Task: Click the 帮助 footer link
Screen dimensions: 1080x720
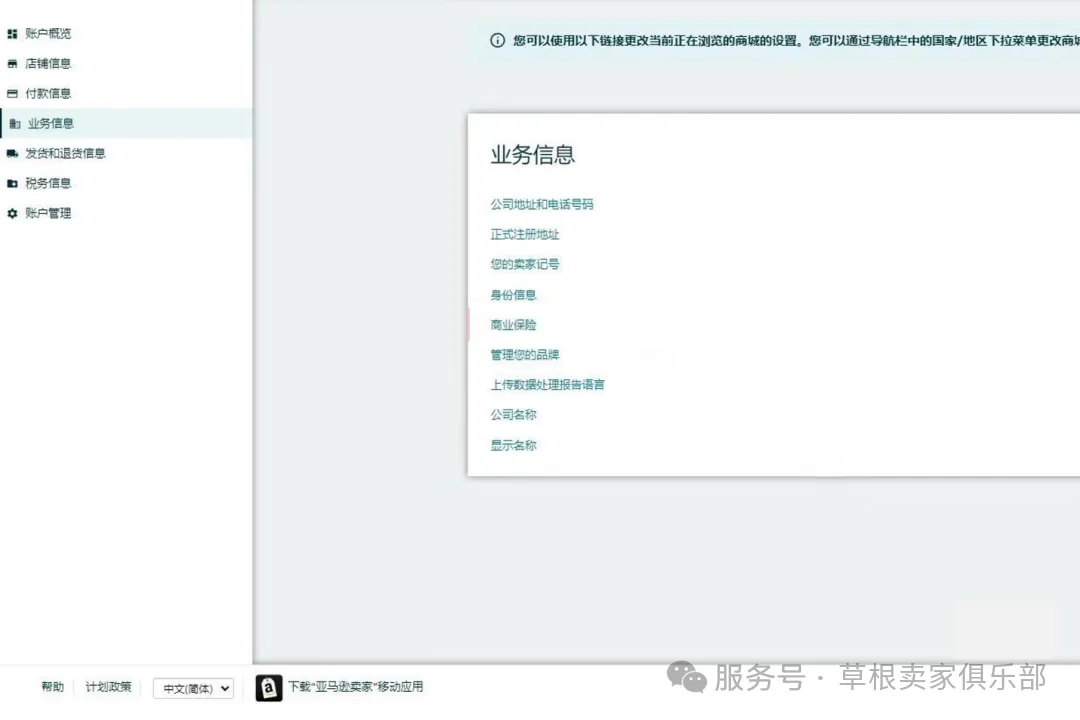Action: pyautogui.click(x=52, y=687)
